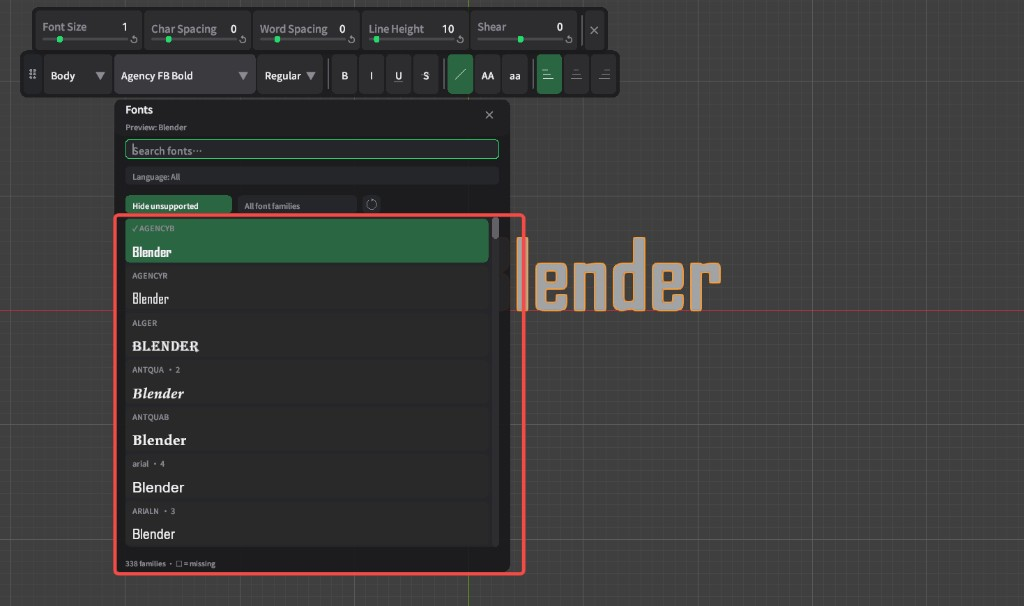This screenshot has height=606, width=1024.
Task: Open the Regular font weight dropdown
Action: (290, 76)
